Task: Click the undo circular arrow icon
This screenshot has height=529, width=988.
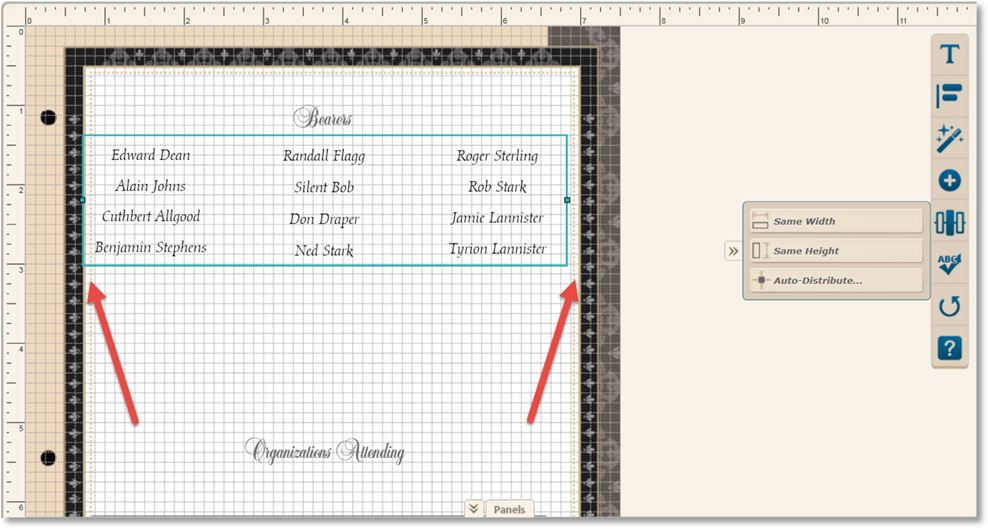Action: (x=949, y=306)
